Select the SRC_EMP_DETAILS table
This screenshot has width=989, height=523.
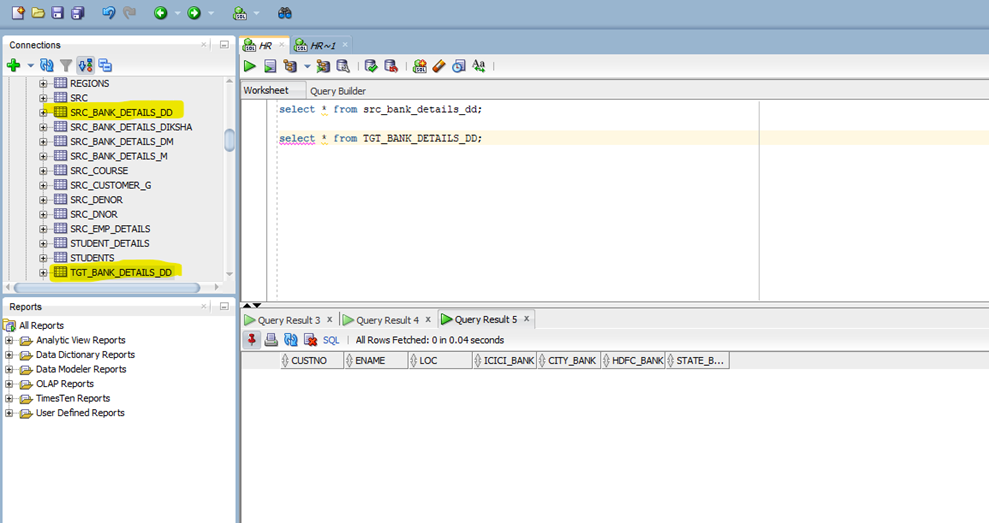tap(110, 229)
